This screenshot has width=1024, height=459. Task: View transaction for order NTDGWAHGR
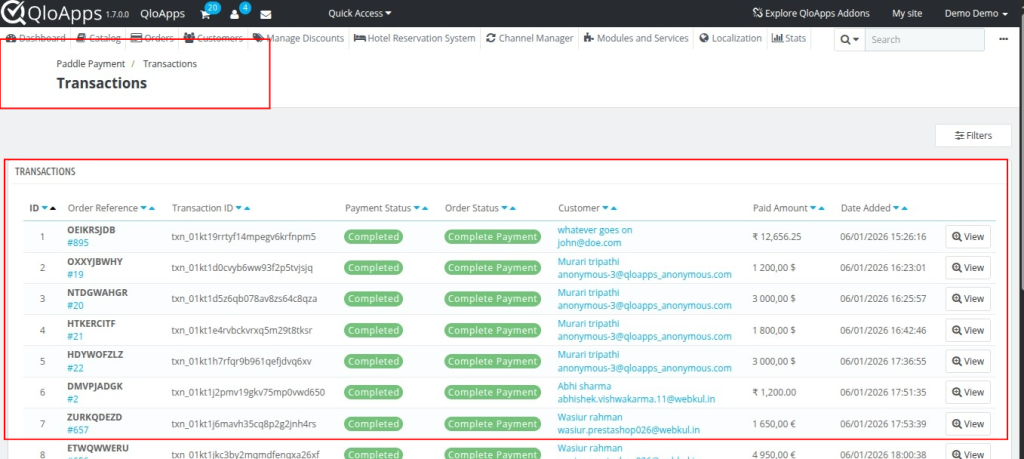point(968,298)
